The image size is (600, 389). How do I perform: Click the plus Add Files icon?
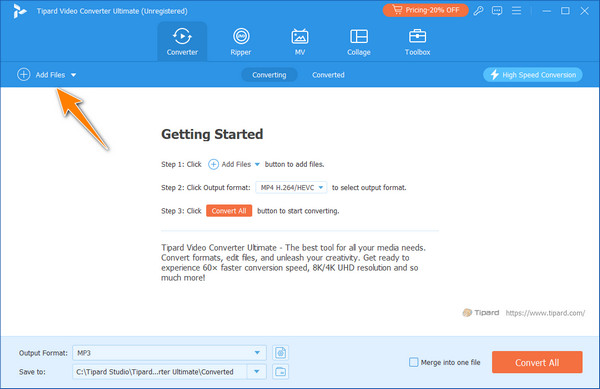coord(24,75)
